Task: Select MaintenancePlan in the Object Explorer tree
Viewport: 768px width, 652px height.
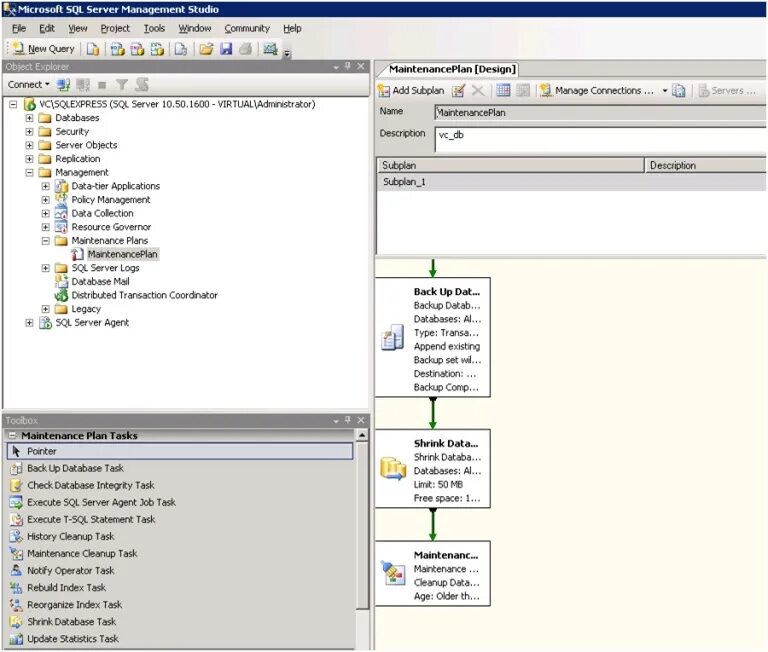Action: point(122,254)
